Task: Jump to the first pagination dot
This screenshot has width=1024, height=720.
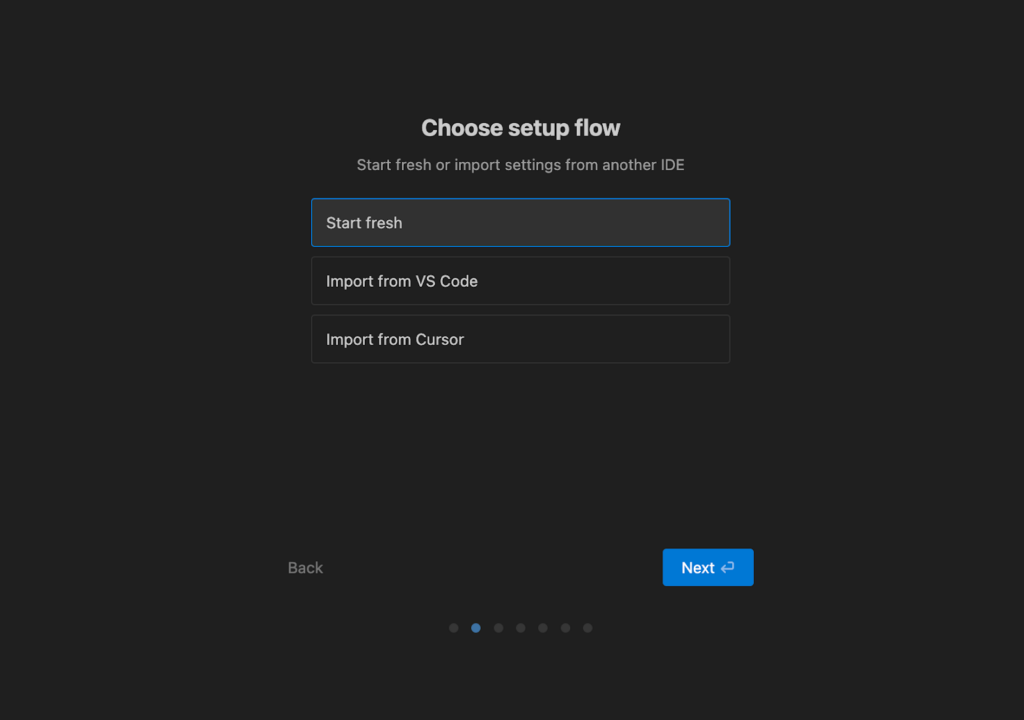Action: [454, 628]
